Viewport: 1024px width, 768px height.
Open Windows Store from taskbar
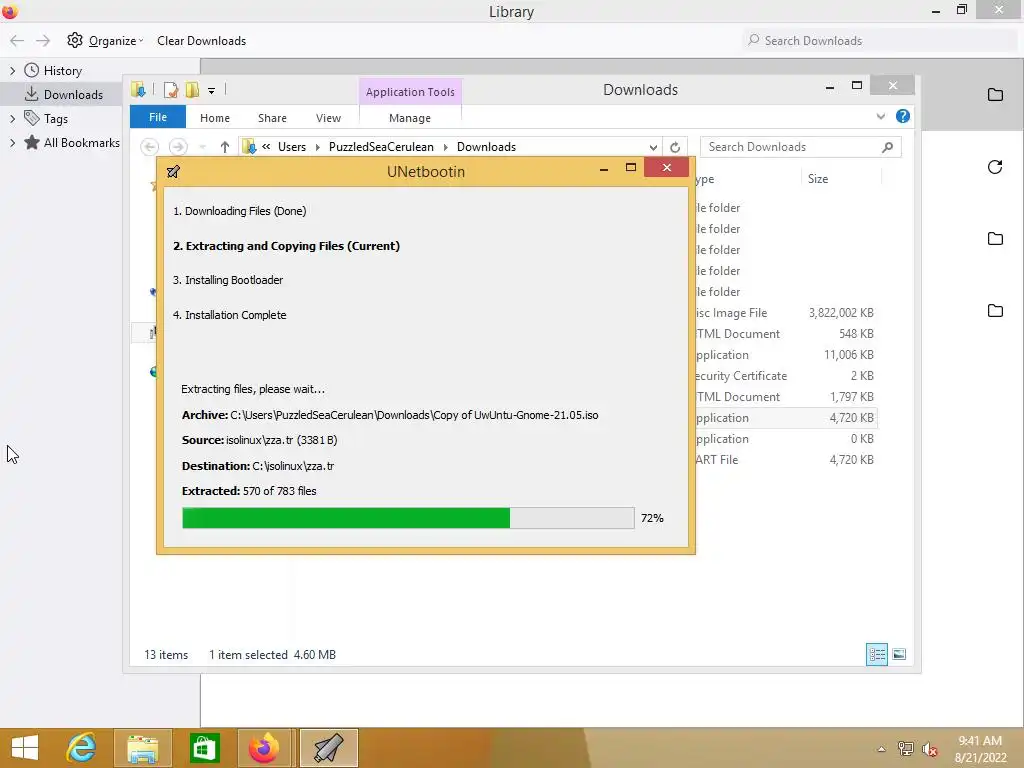pyautogui.click(x=204, y=748)
